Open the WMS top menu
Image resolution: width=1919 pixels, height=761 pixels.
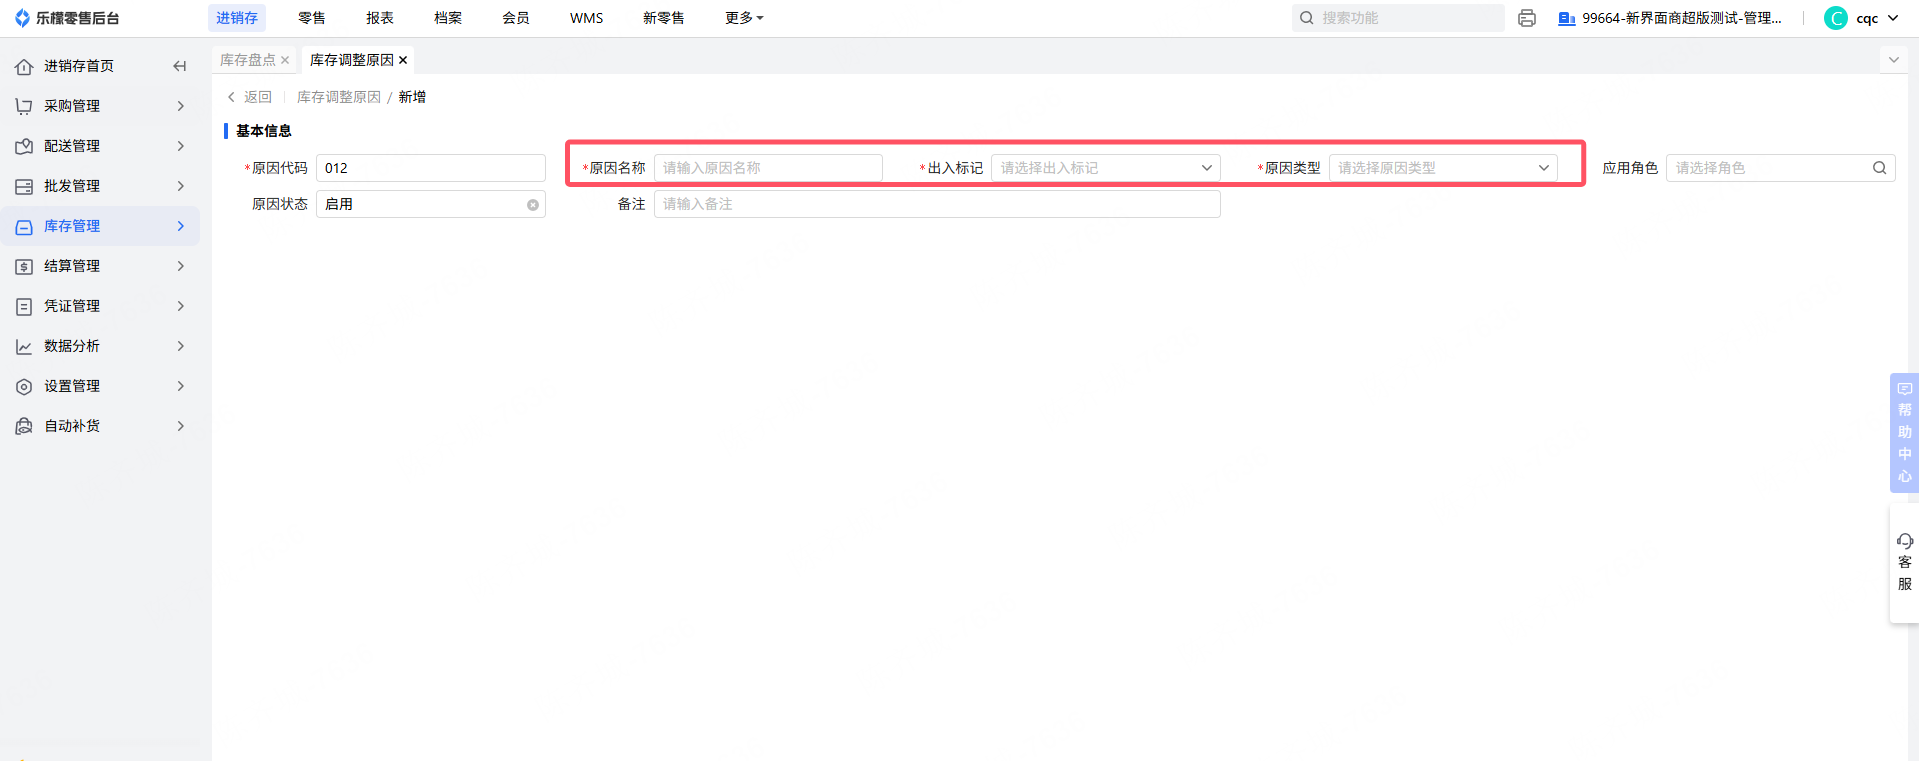pyautogui.click(x=587, y=18)
